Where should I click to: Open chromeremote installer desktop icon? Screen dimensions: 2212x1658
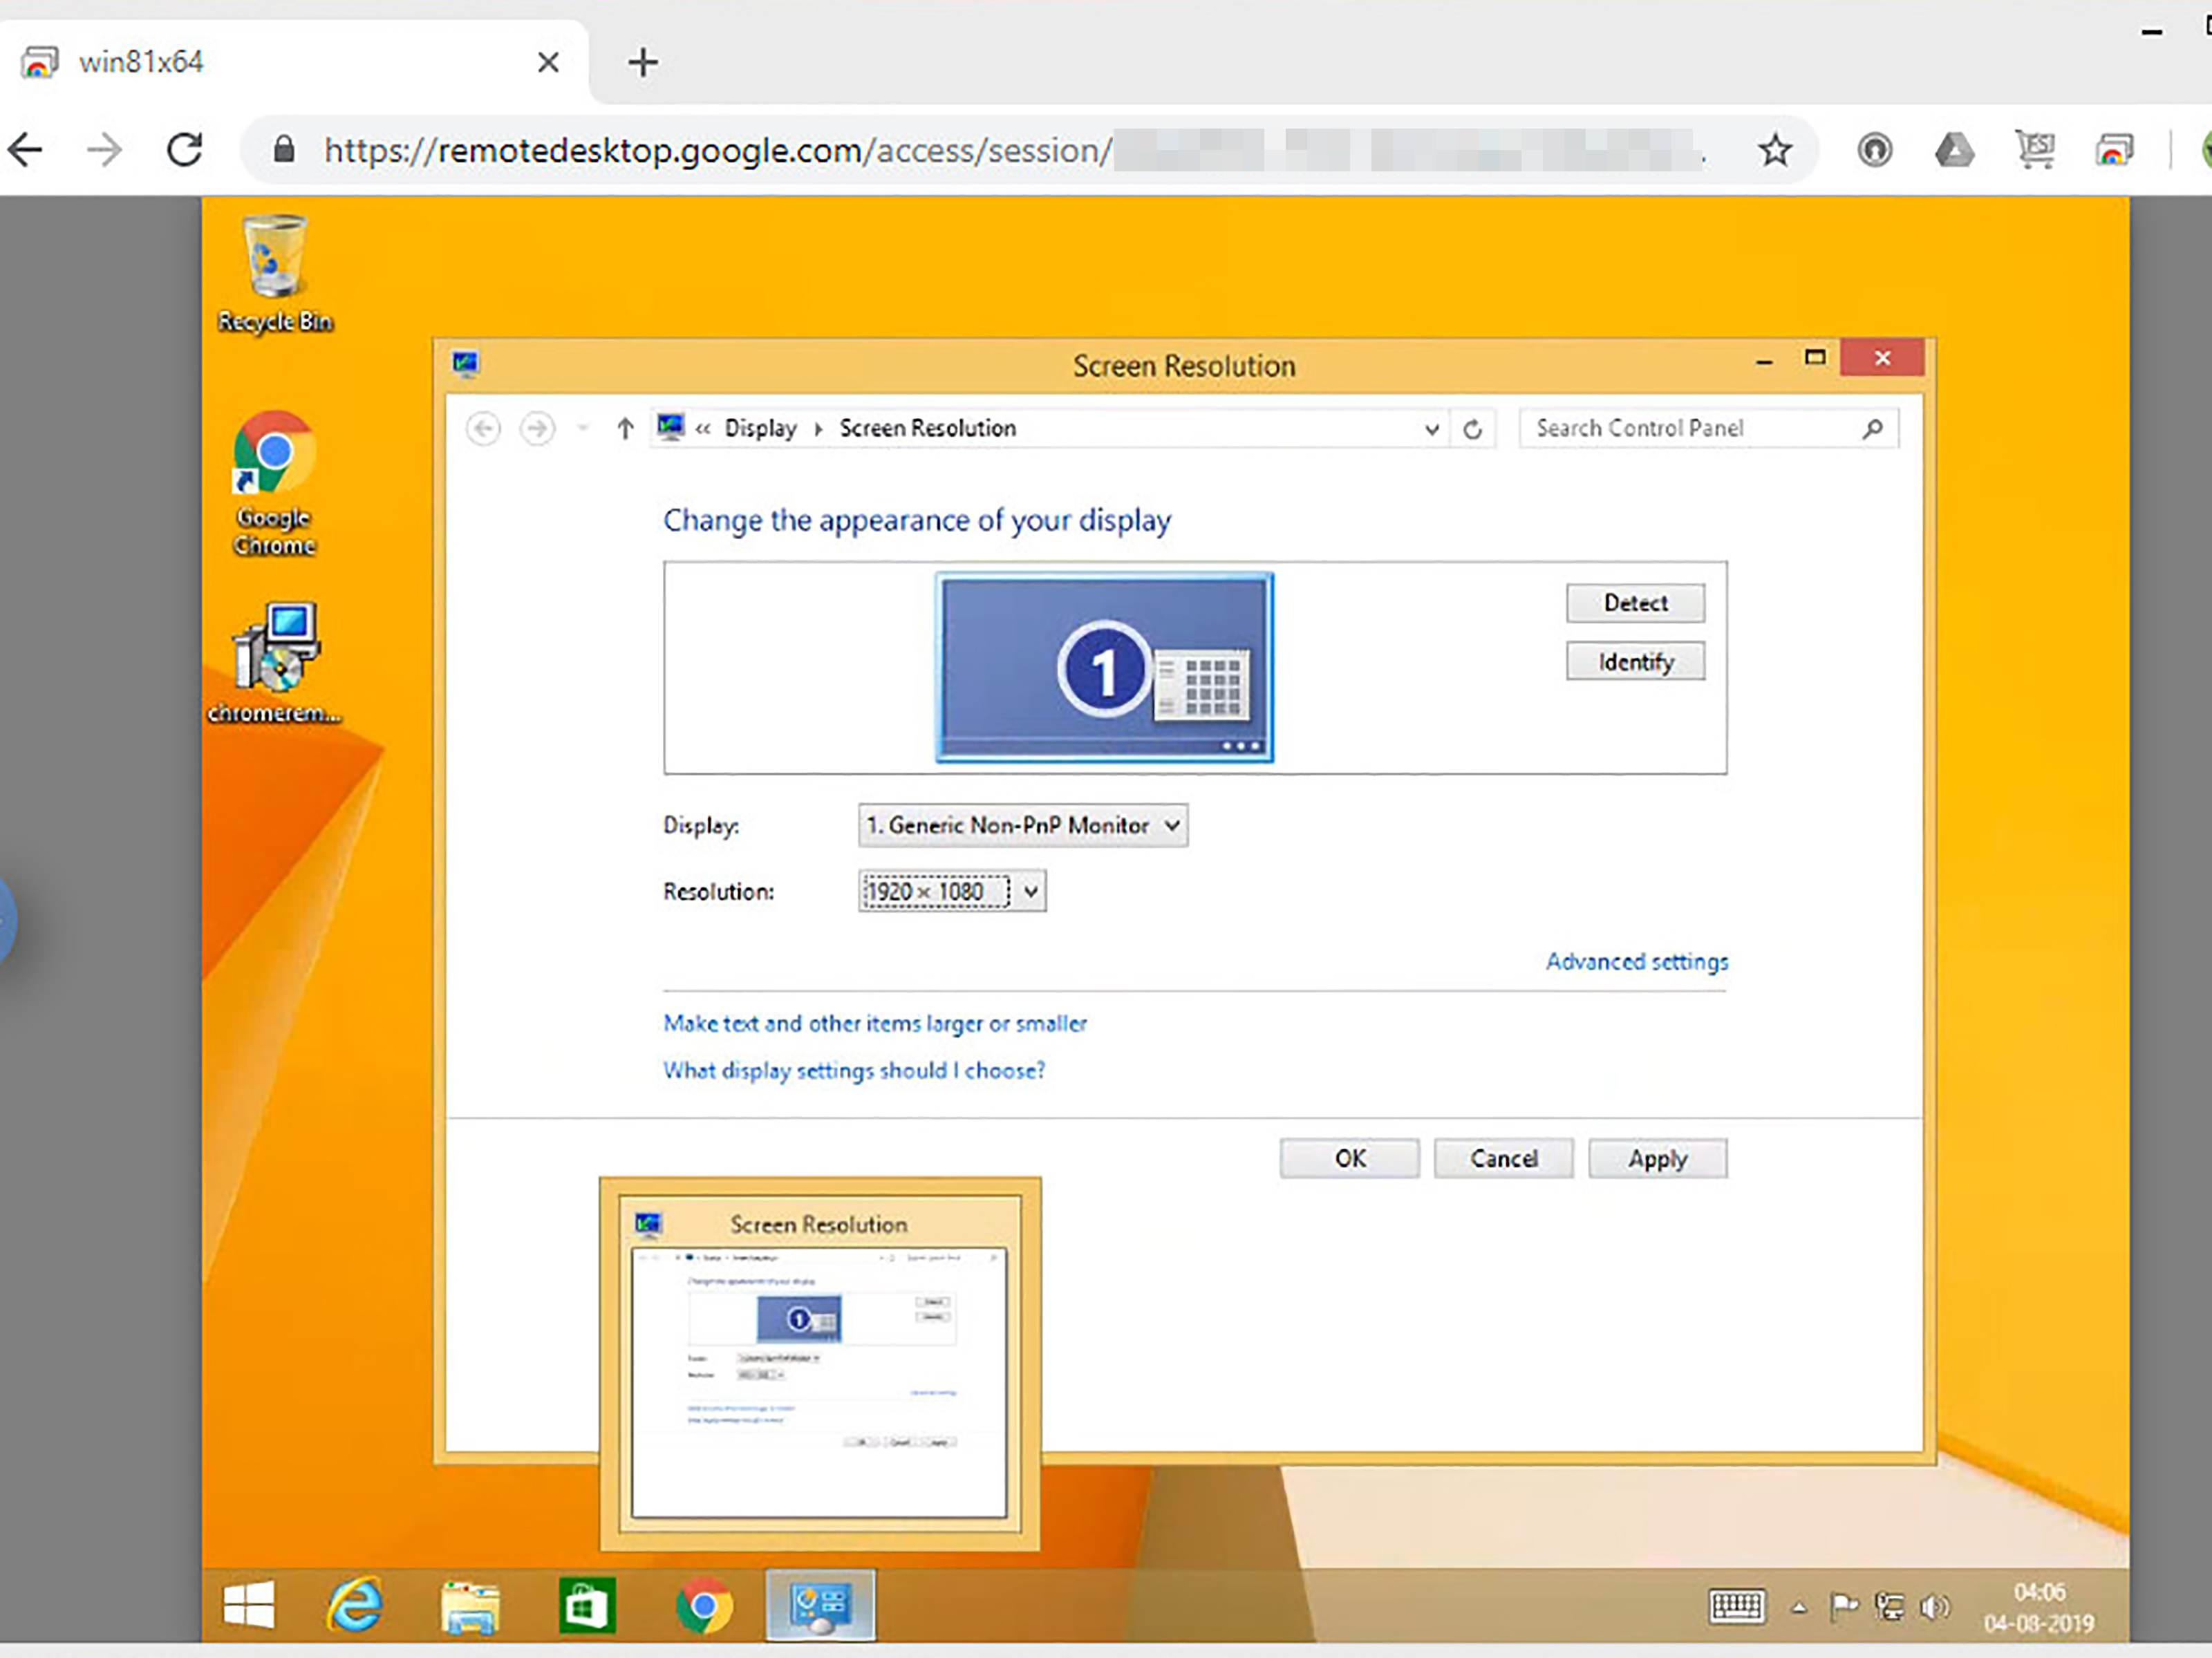pyautogui.click(x=274, y=662)
